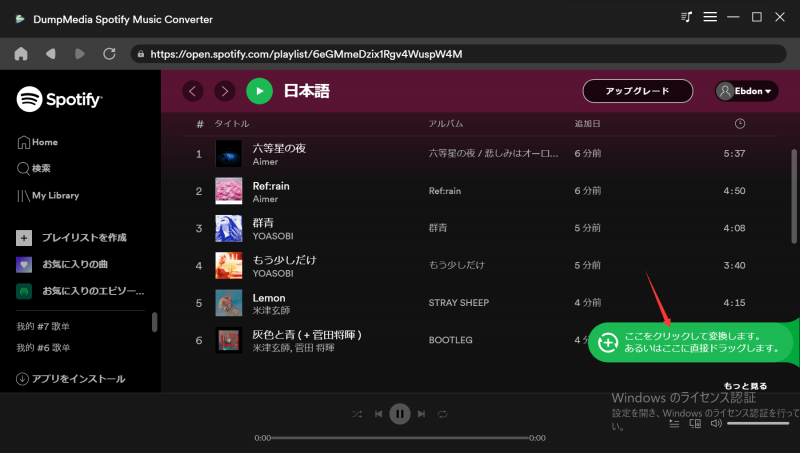Screen dimensions: 800x453
Task: Open the BOOTLEG album link
Action: coord(451,340)
